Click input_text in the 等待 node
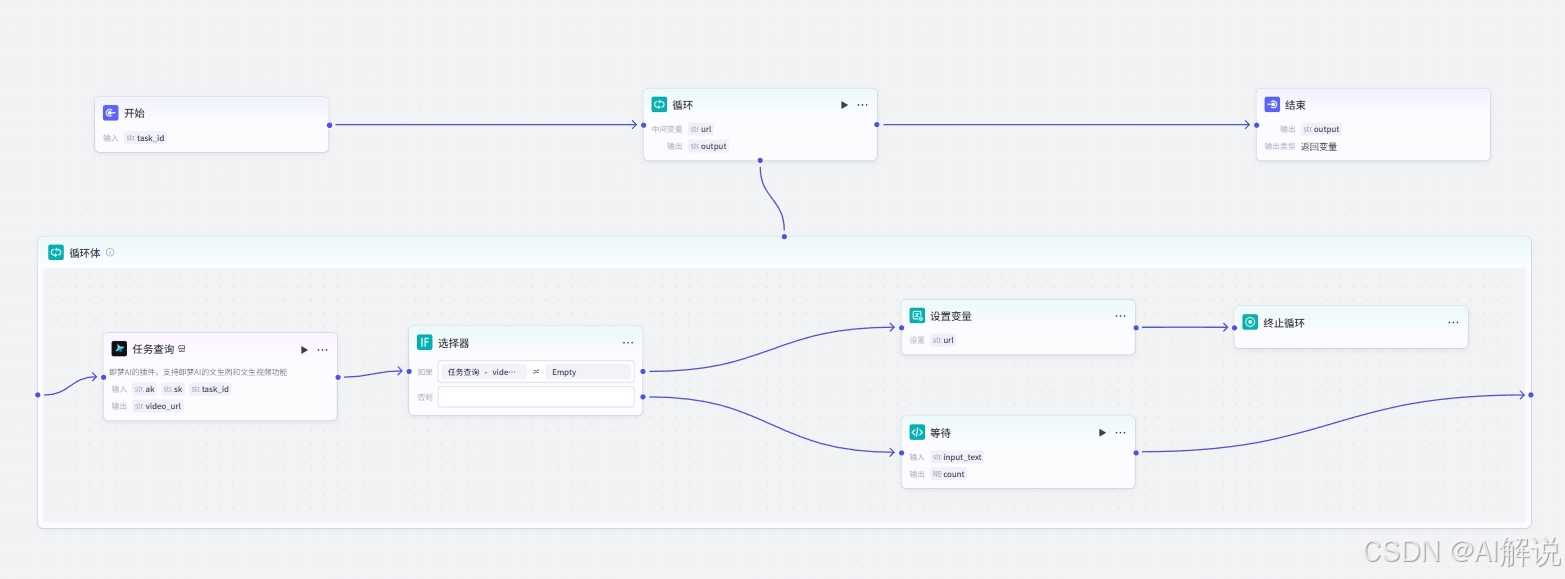 pos(957,457)
